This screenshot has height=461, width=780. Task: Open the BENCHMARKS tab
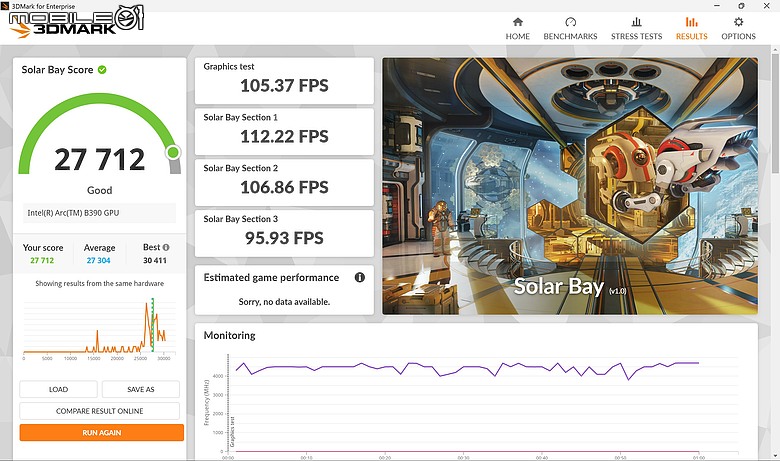pos(570,29)
